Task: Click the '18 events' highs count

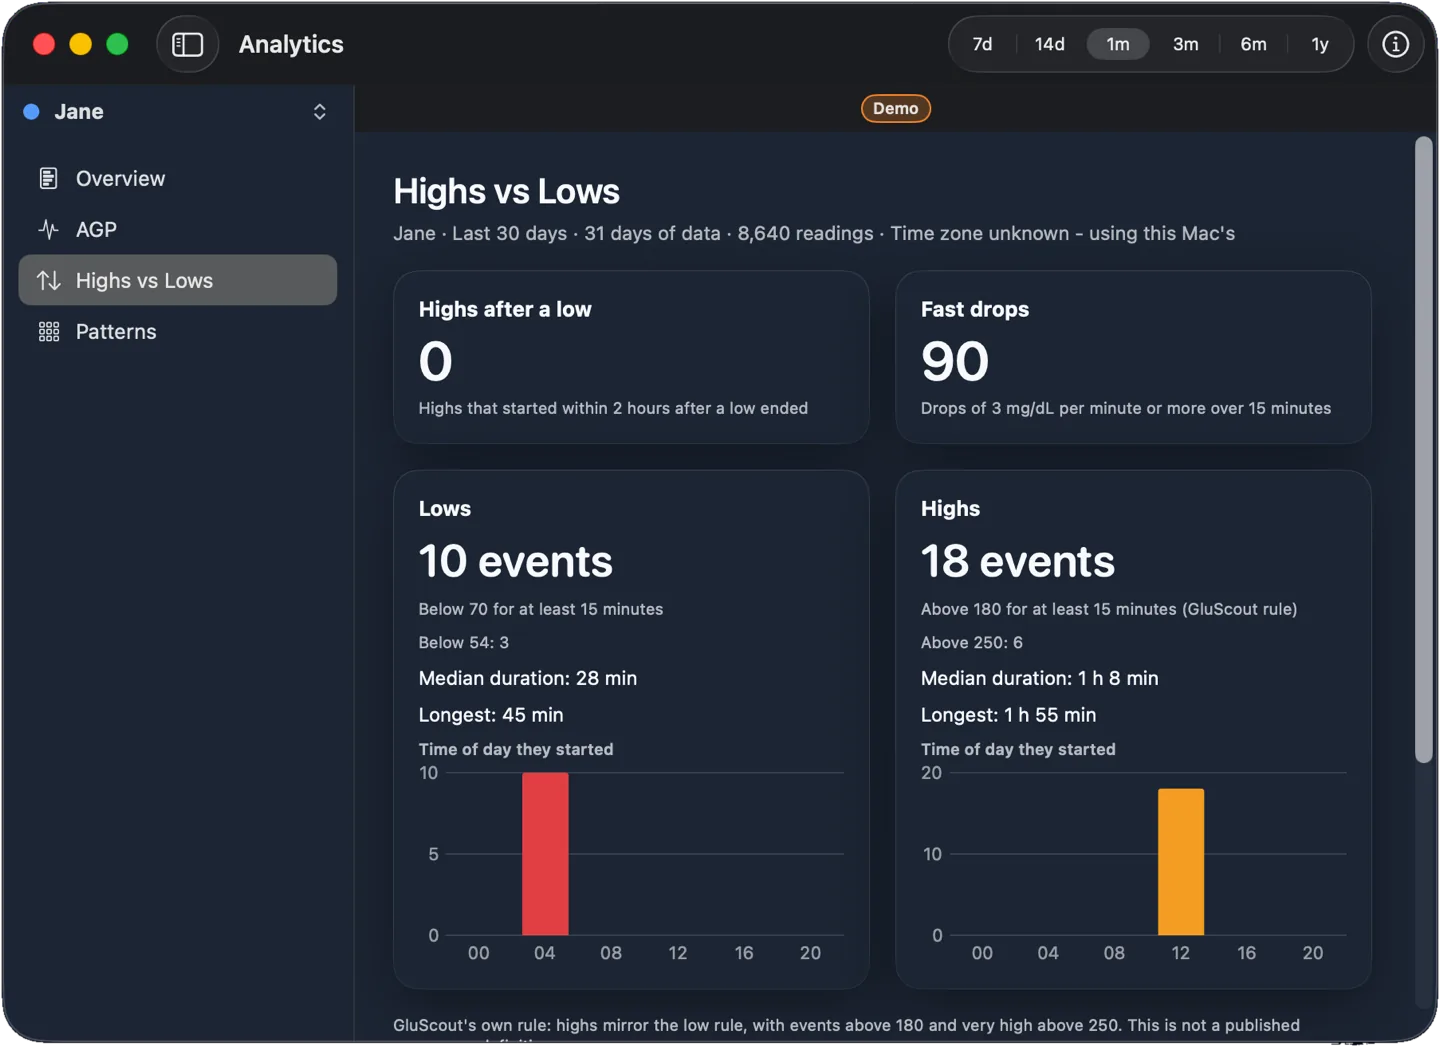Action: pyautogui.click(x=1017, y=561)
